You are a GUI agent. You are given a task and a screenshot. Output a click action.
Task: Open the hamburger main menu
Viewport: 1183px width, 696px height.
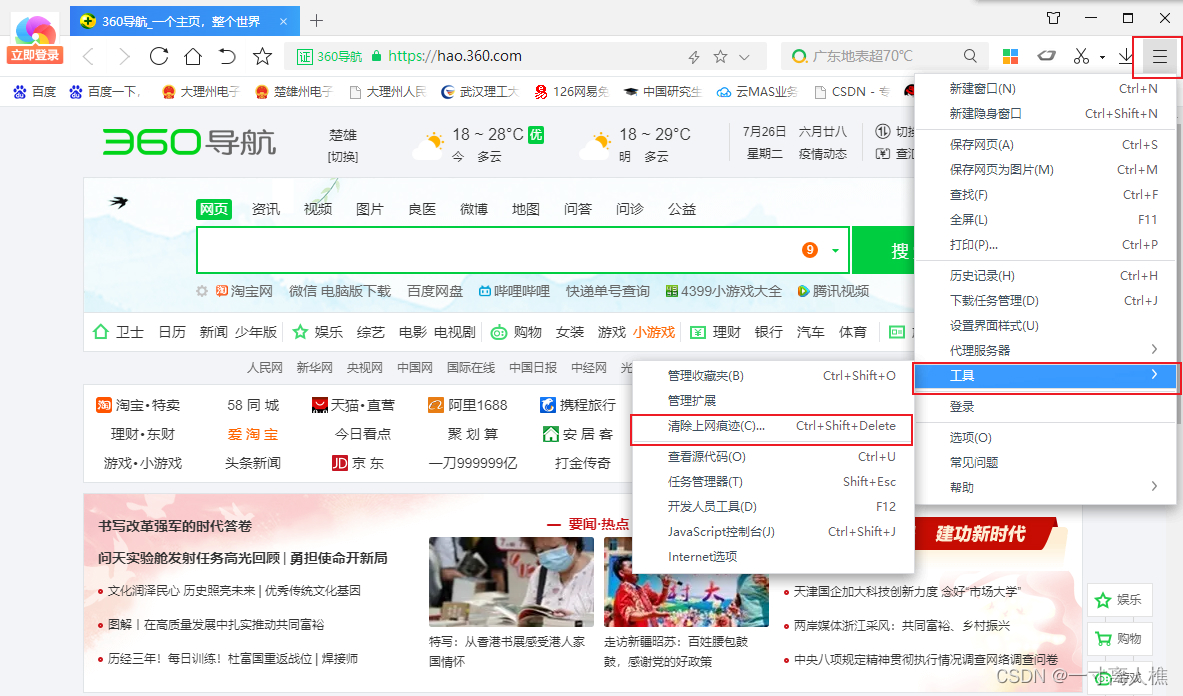pyautogui.click(x=1159, y=57)
